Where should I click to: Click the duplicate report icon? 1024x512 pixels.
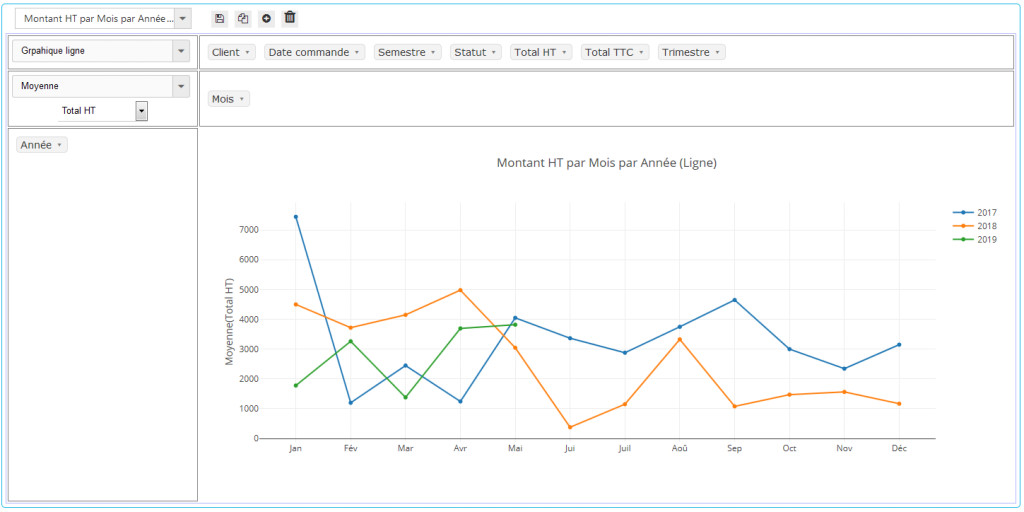click(243, 18)
